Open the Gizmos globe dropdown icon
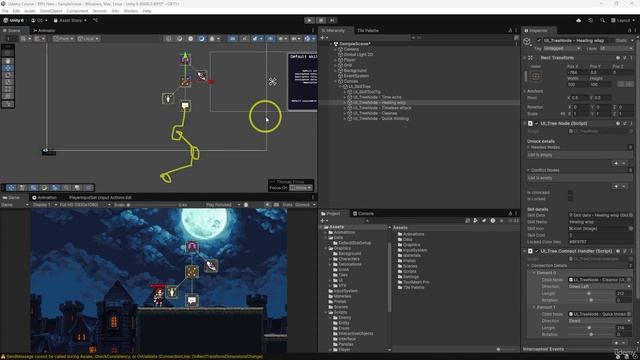 pos(309,39)
